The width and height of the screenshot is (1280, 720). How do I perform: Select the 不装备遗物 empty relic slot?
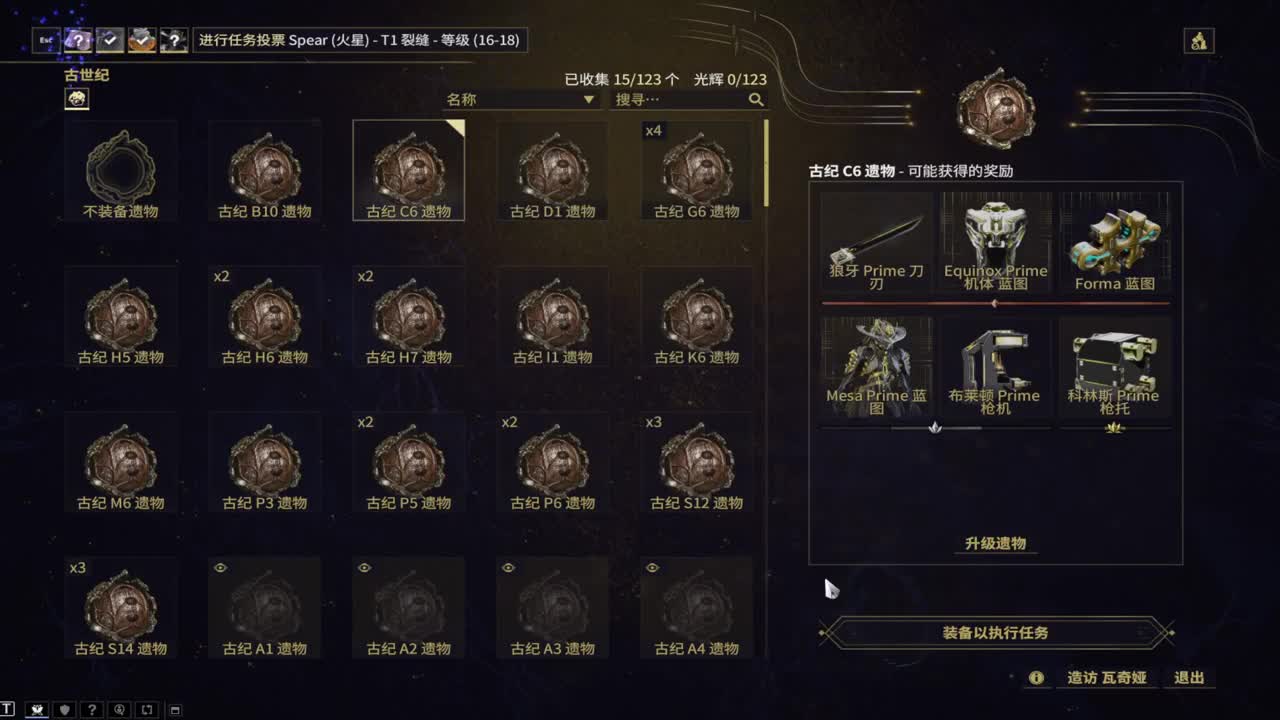(120, 170)
